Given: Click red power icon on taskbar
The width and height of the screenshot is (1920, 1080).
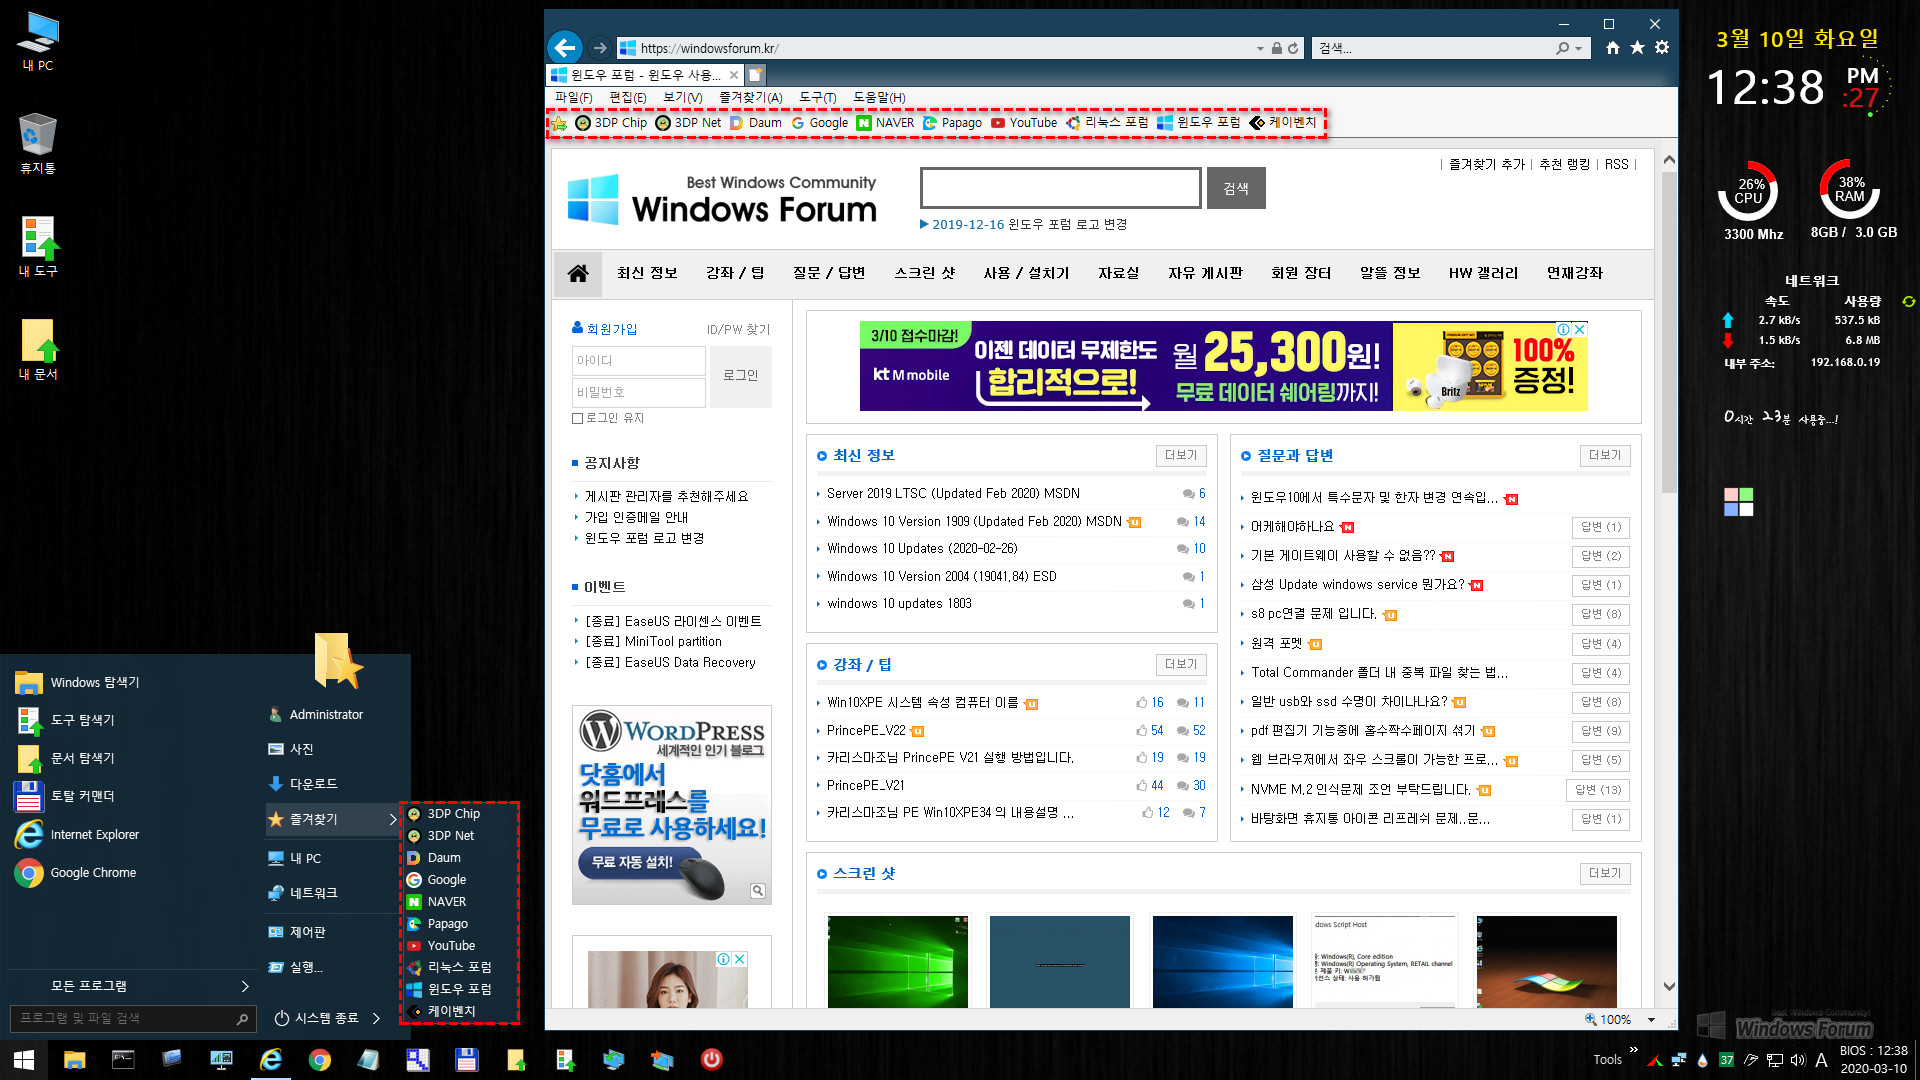Looking at the screenshot, I should 711,1059.
